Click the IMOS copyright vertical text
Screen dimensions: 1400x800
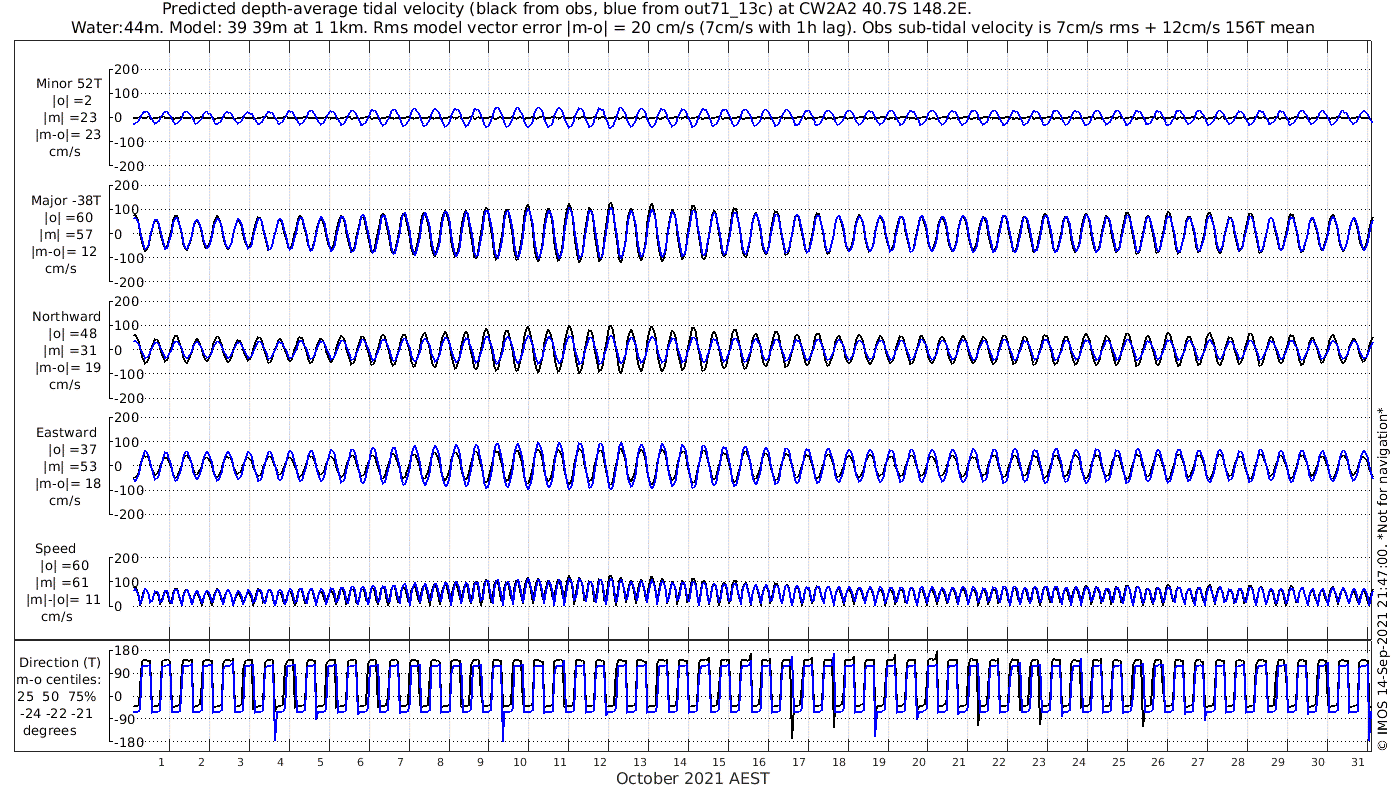pyautogui.click(x=1383, y=579)
